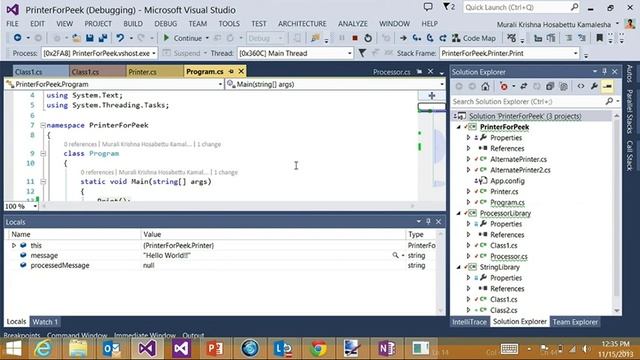Click the Restart debugging icon
This screenshot has width=640, height=360.
point(368,38)
